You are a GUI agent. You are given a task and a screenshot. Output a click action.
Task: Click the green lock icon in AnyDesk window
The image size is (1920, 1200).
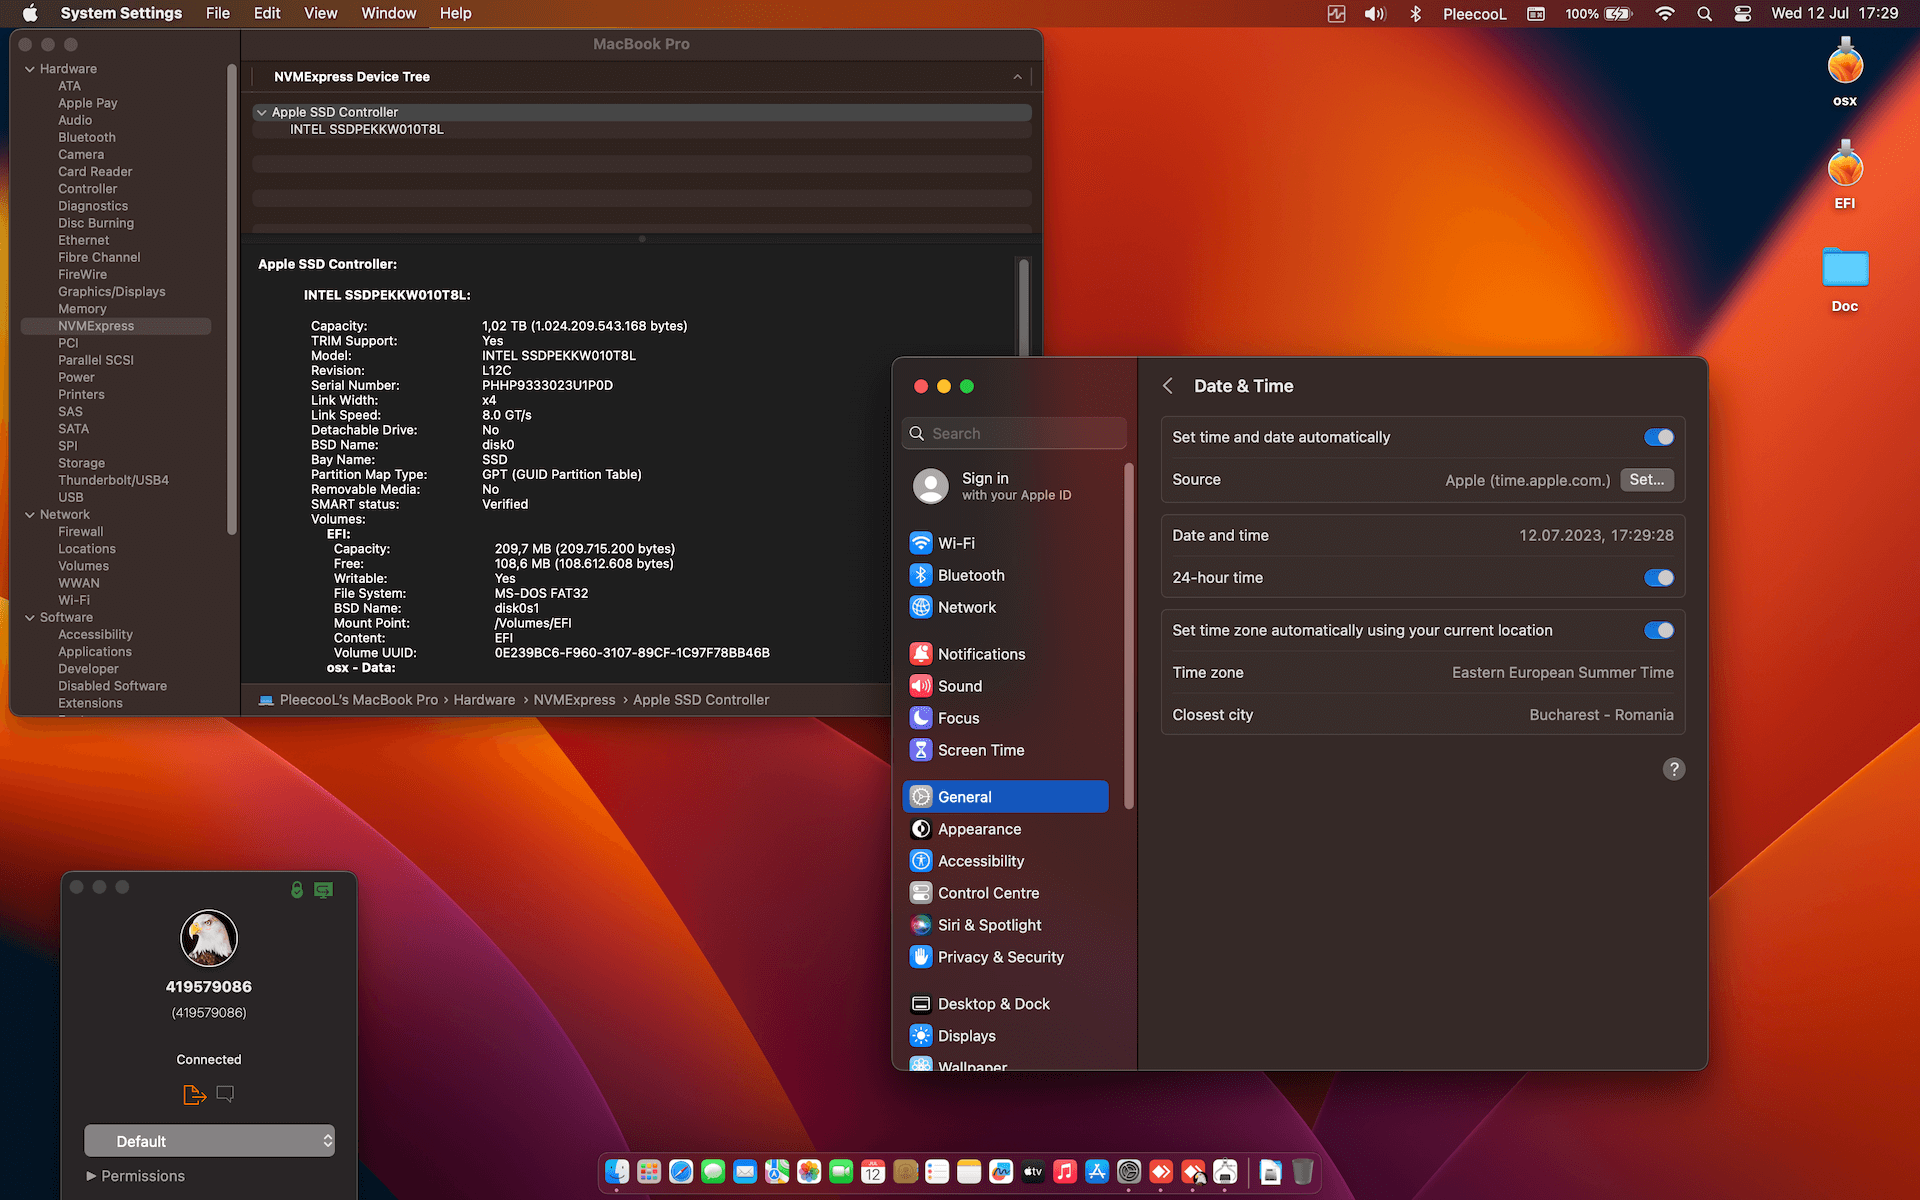pyautogui.click(x=297, y=889)
